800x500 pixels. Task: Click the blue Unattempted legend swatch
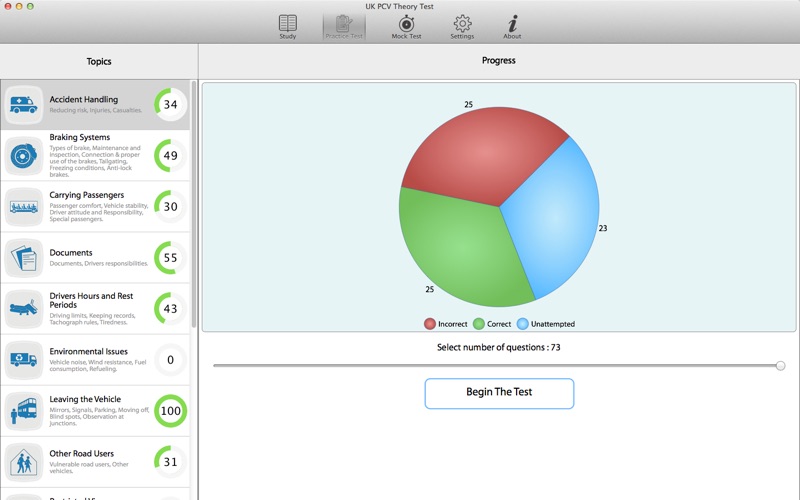[522, 324]
